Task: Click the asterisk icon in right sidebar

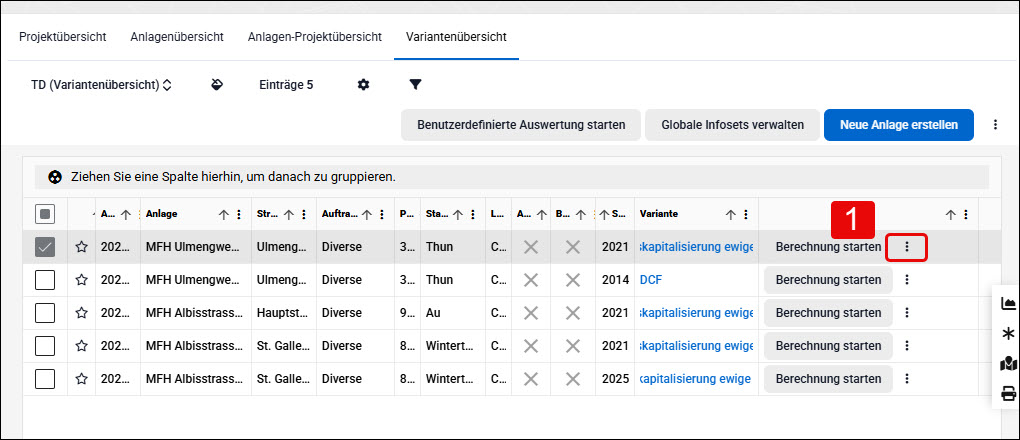Action: coord(1008,334)
